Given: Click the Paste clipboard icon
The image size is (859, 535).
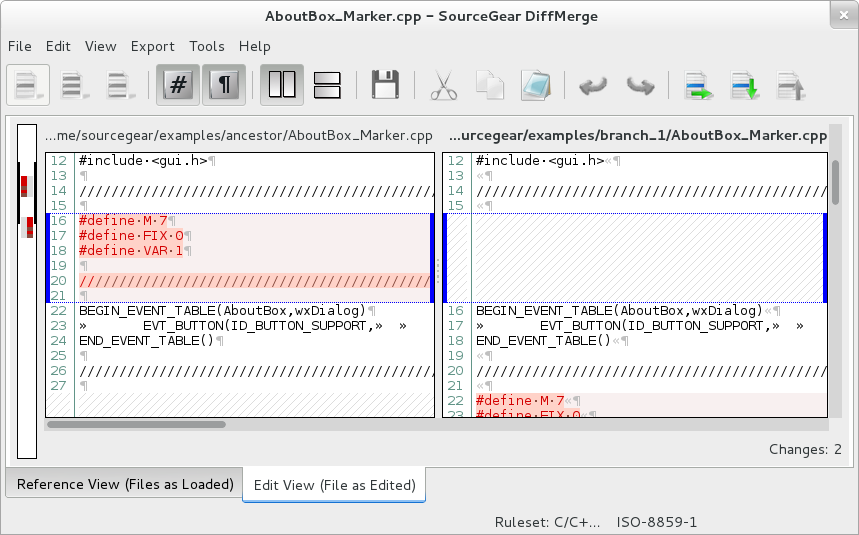Looking at the screenshot, I should (536, 86).
